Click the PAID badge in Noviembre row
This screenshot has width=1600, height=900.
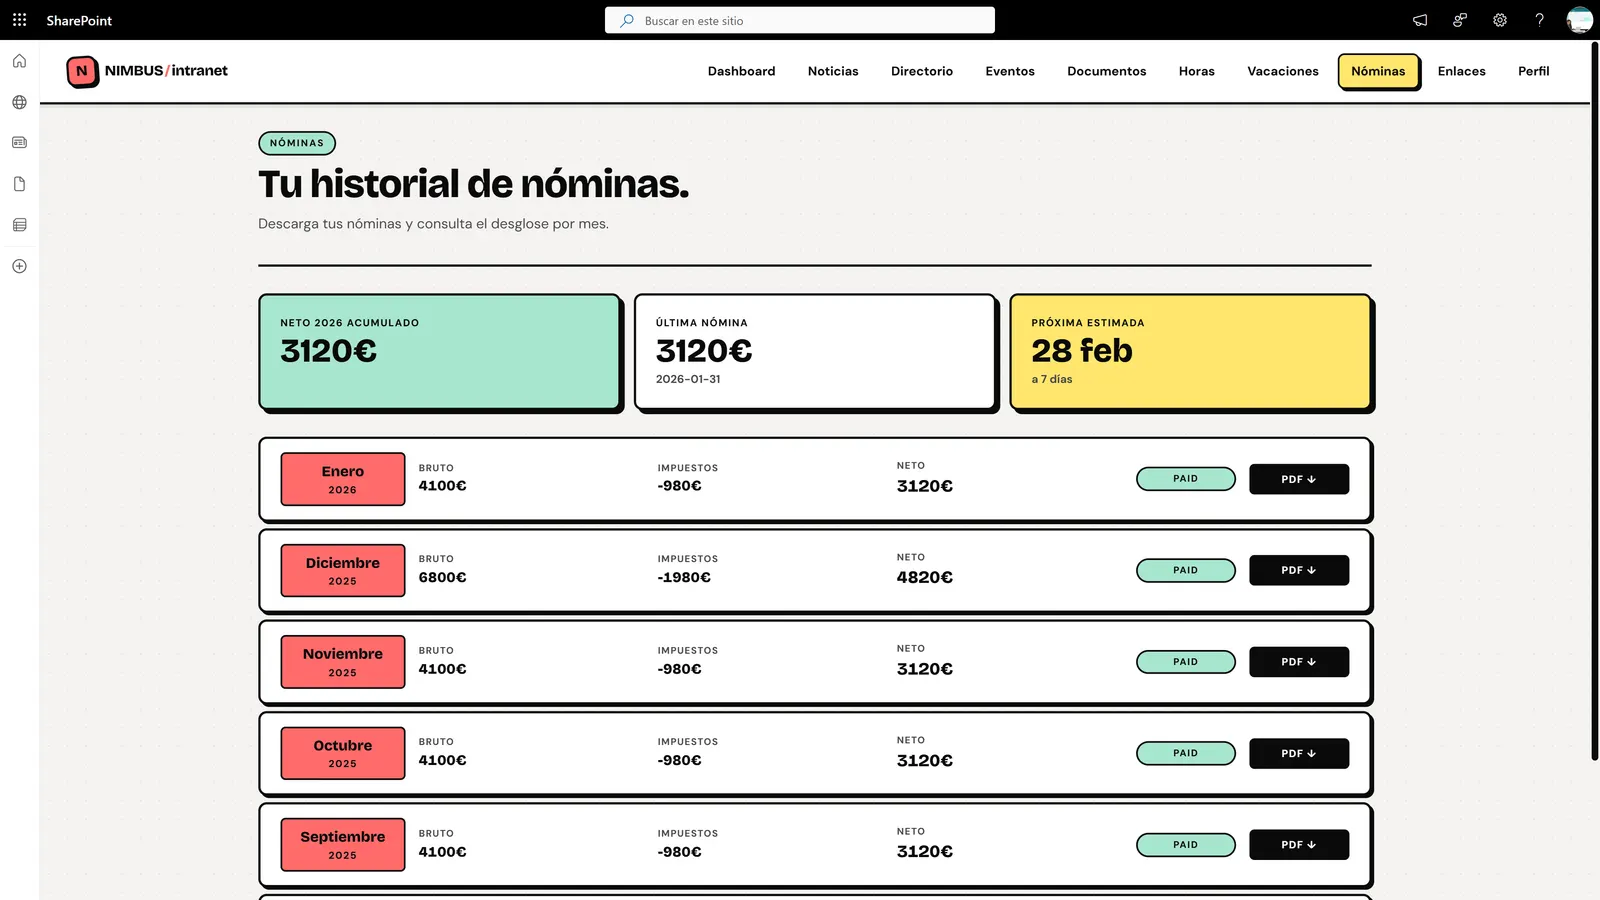1186,662
